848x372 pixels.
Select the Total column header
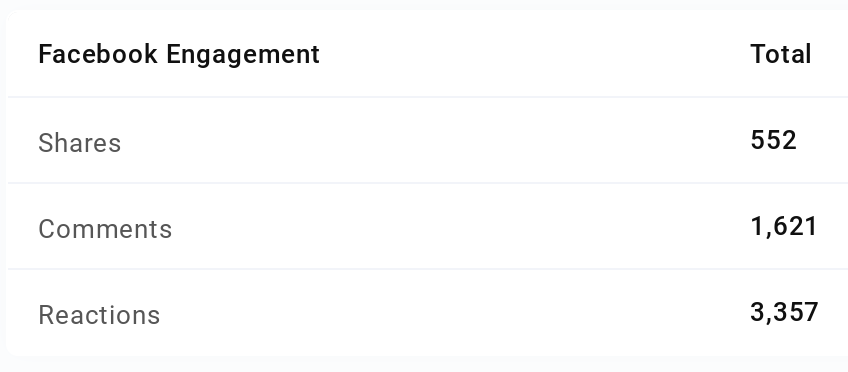tap(780, 55)
